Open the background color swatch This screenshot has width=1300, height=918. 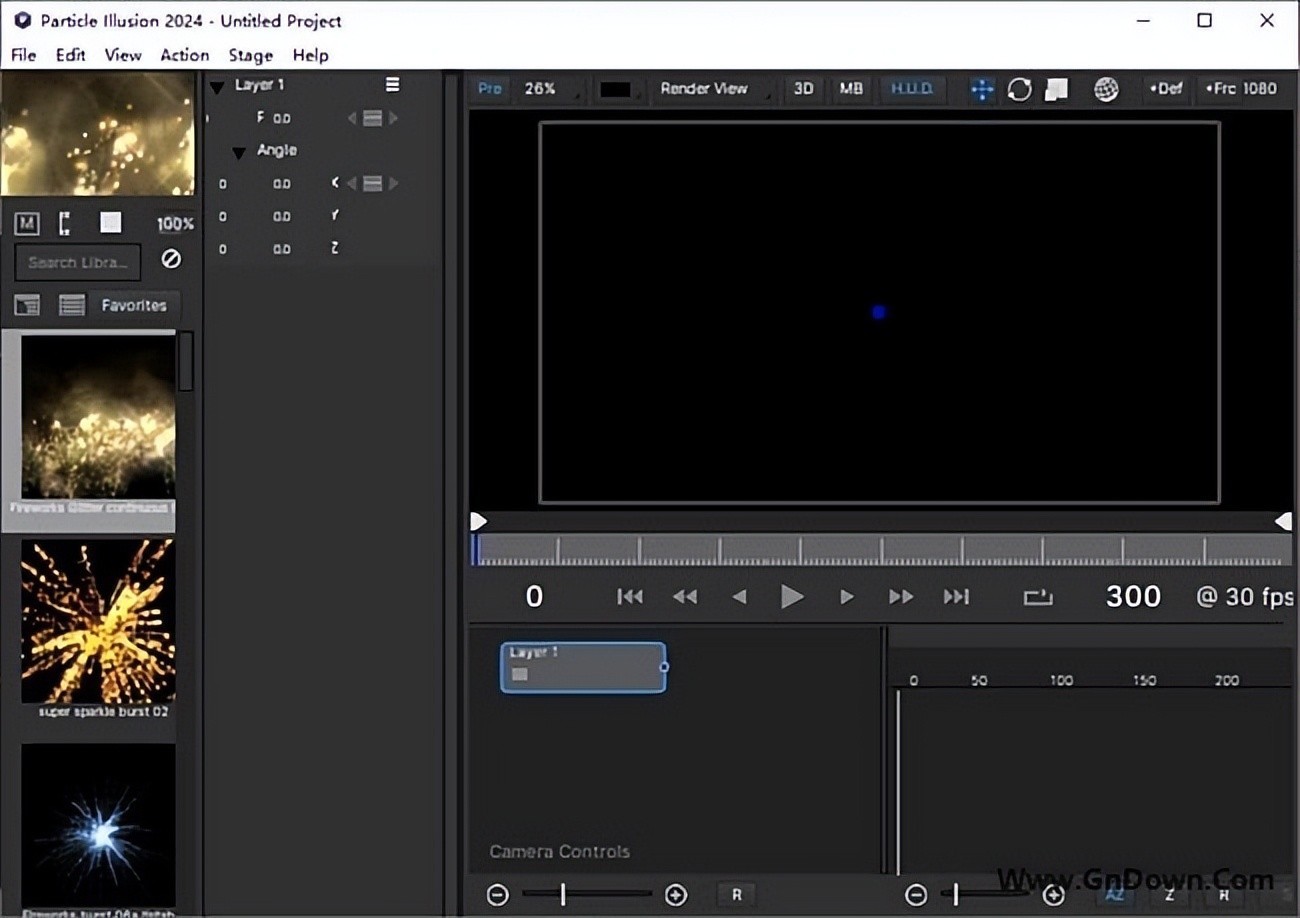(616, 90)
